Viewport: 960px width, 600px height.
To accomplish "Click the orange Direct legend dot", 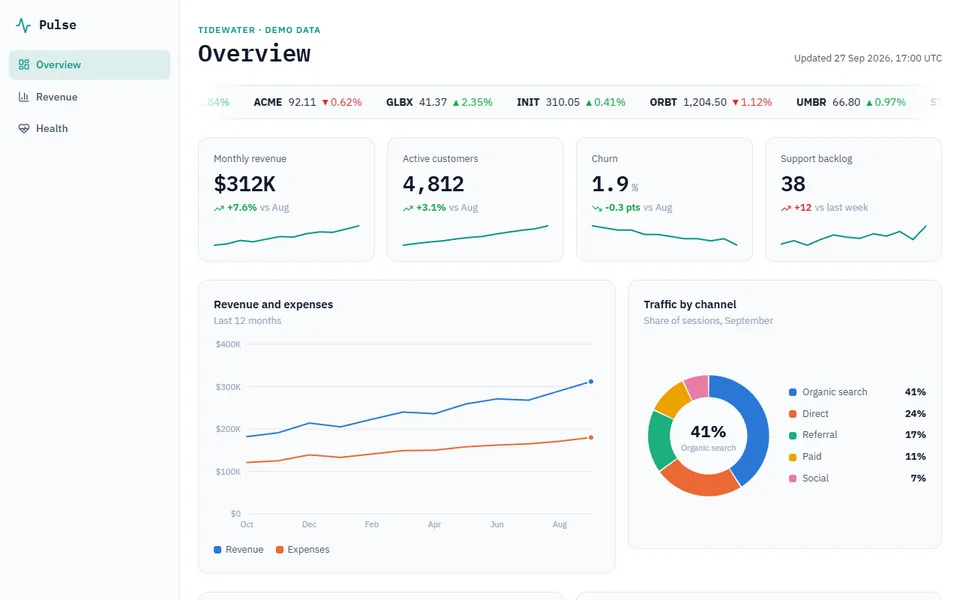I will (x=793, y=414).
